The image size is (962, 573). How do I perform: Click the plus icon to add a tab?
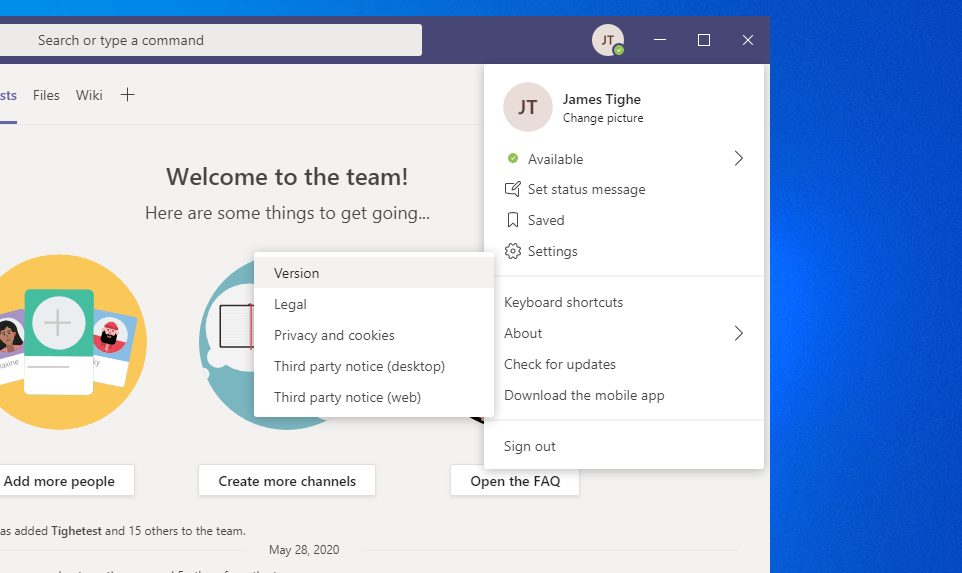(x=127, y=95)
